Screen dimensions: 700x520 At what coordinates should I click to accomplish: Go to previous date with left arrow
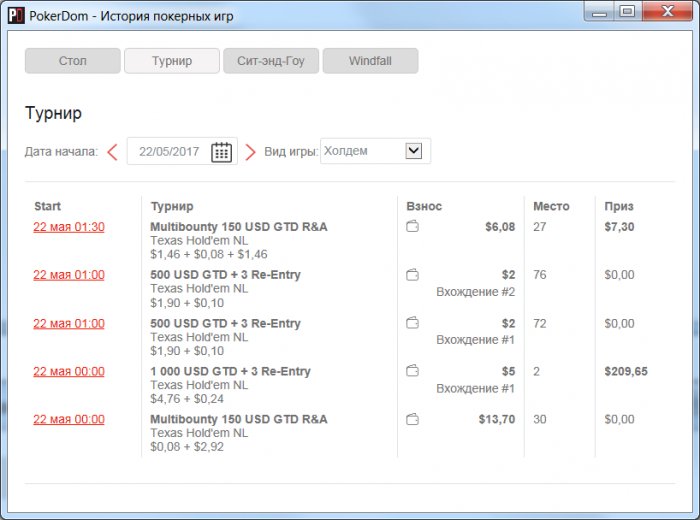tap(112, 152)
